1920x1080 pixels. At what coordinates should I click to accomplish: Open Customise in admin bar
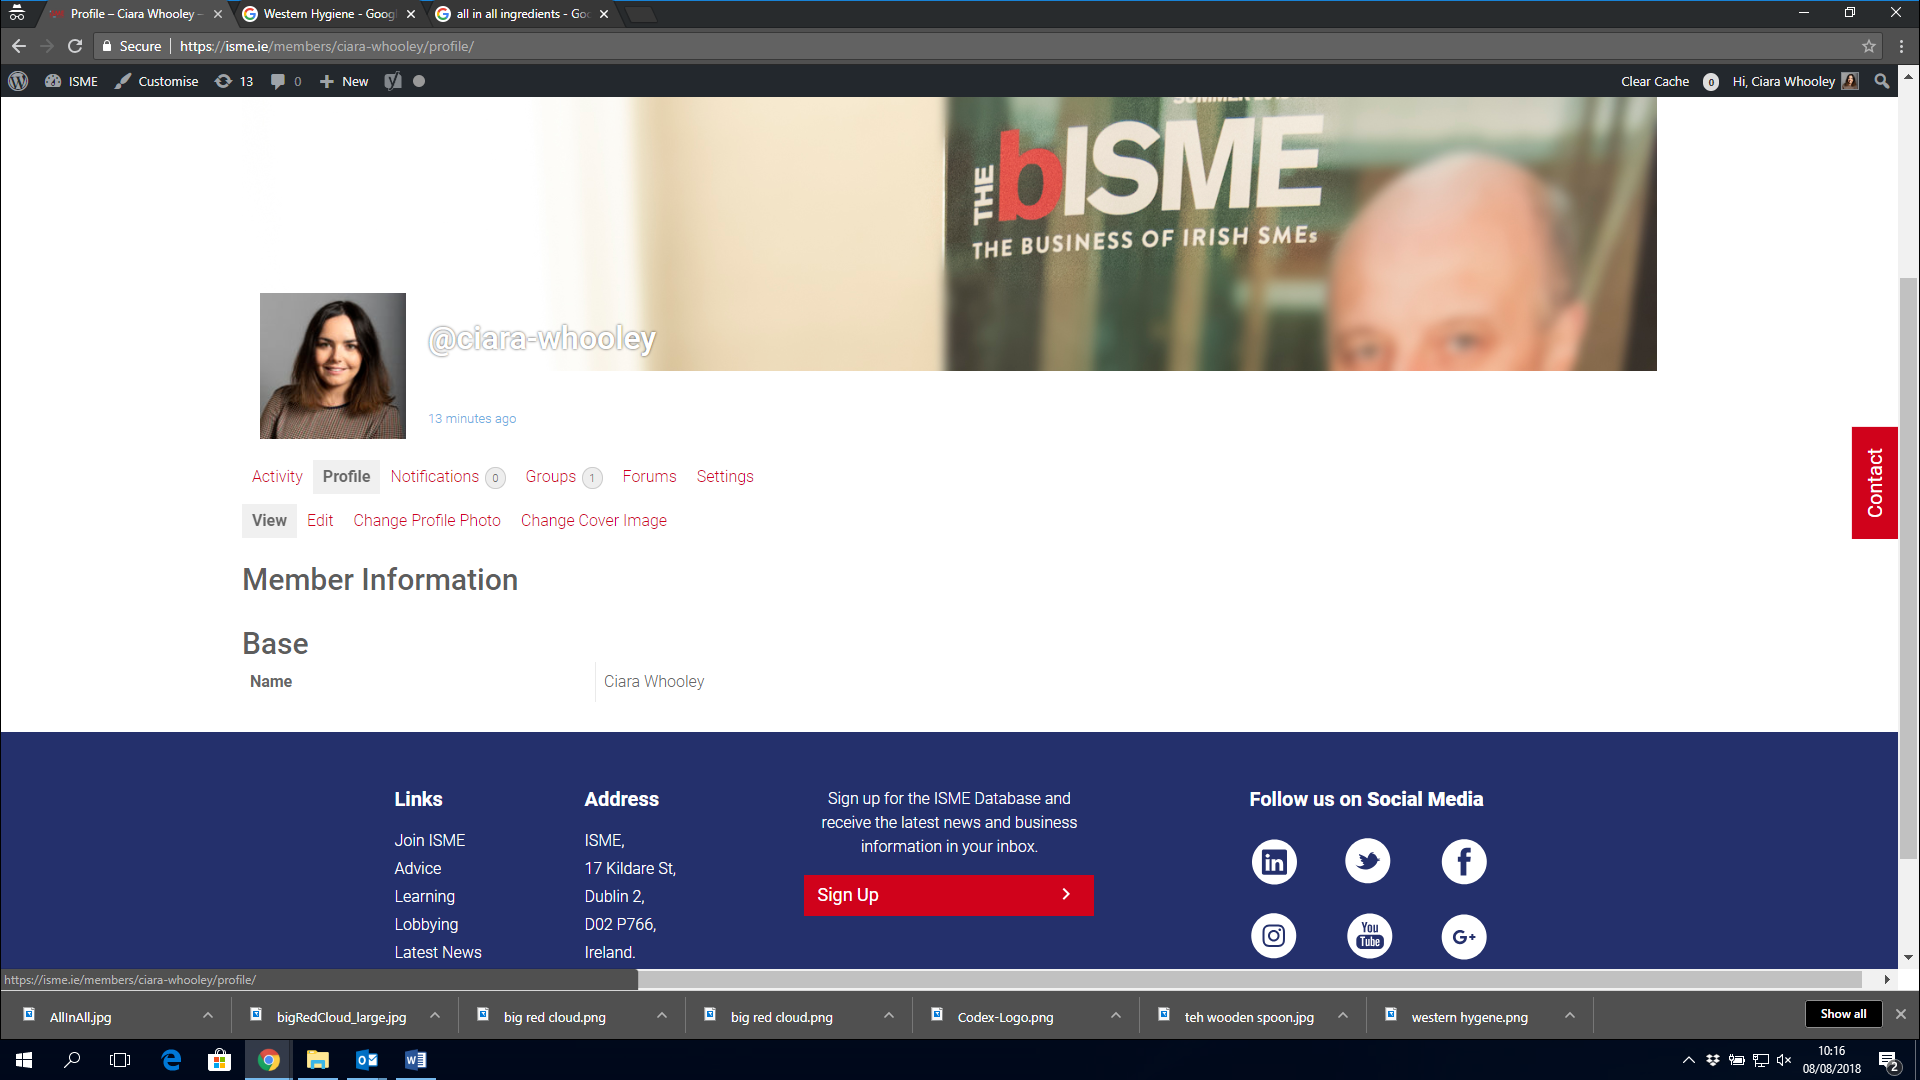point(157,81)
